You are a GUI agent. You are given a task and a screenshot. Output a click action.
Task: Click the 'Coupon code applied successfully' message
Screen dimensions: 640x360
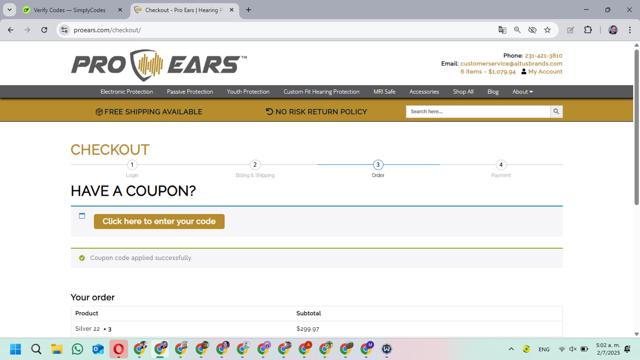coord(140,258)
